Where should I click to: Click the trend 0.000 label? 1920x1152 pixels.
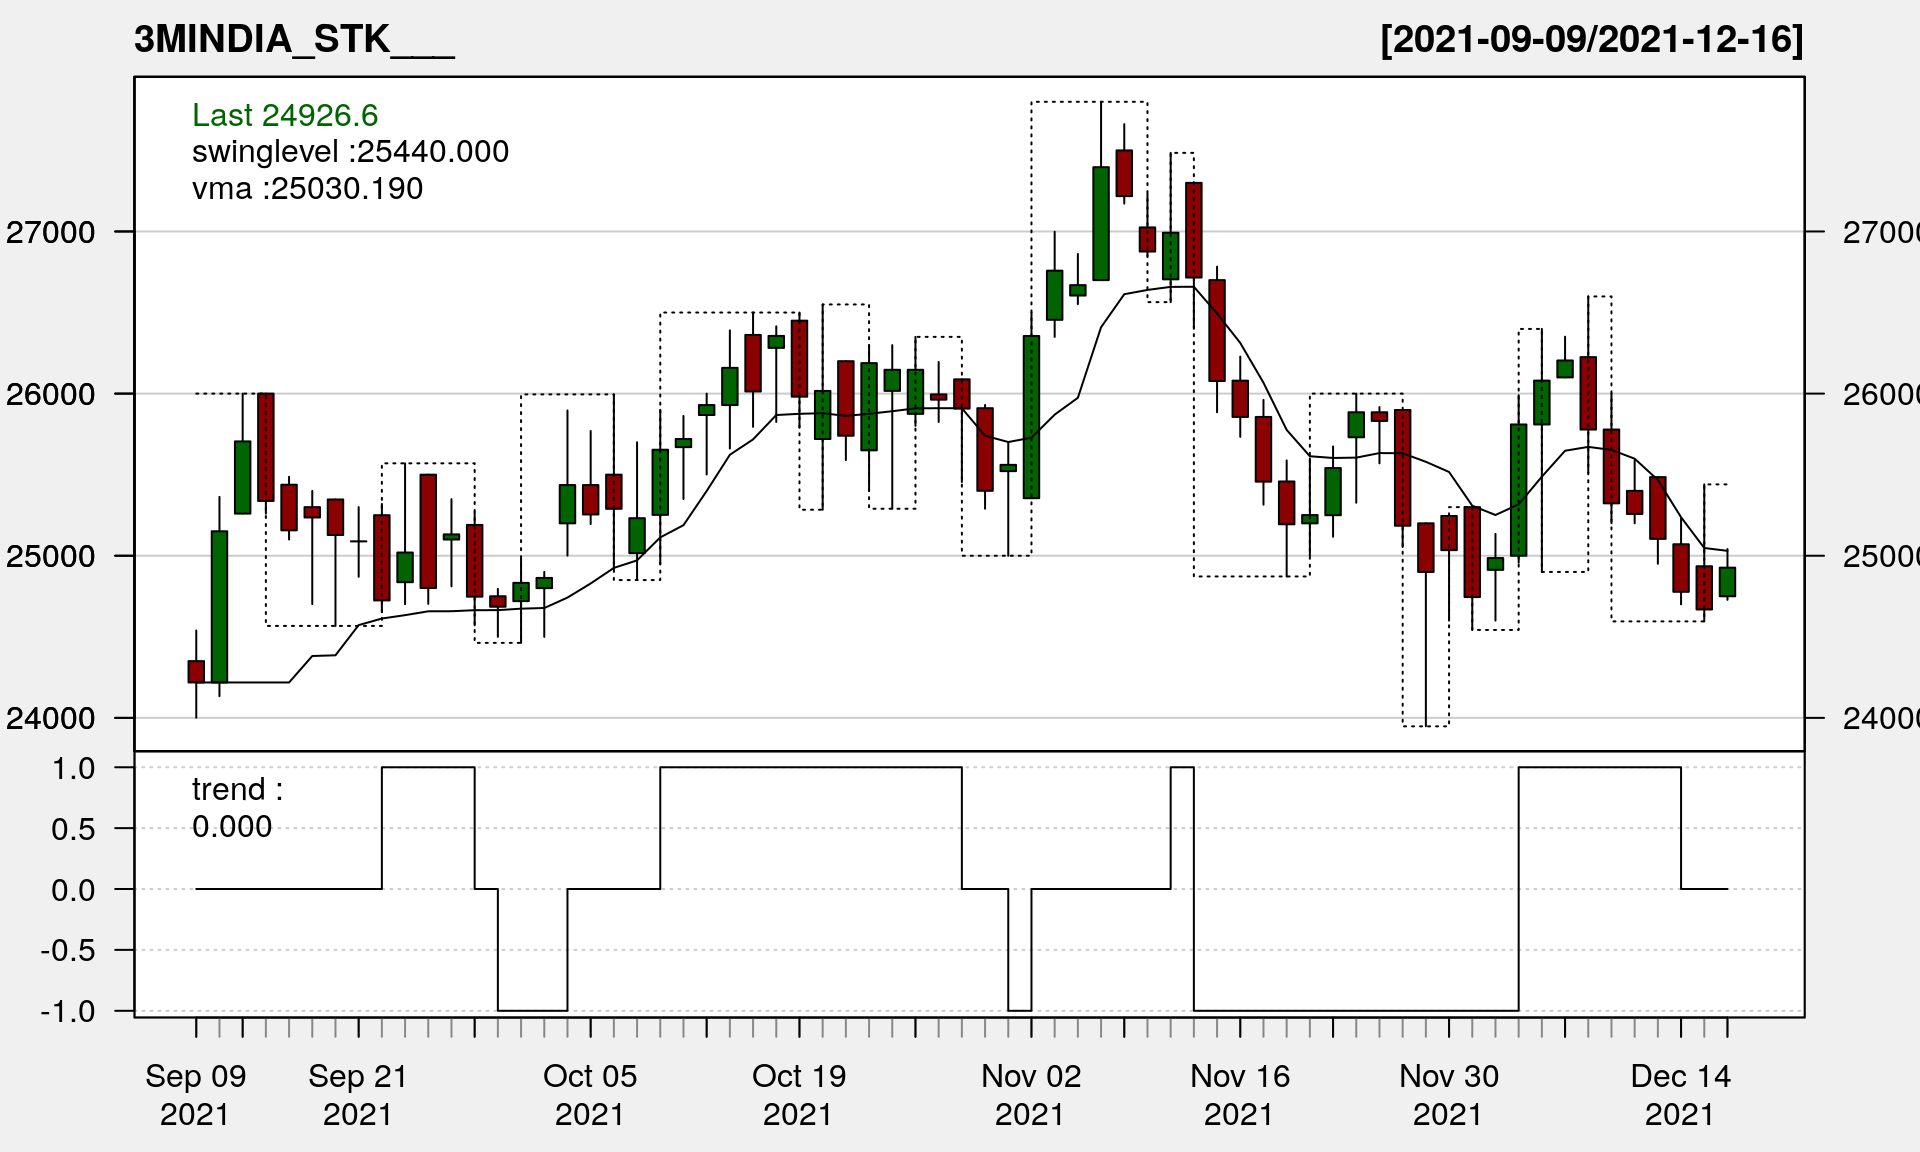click(237, 808)
